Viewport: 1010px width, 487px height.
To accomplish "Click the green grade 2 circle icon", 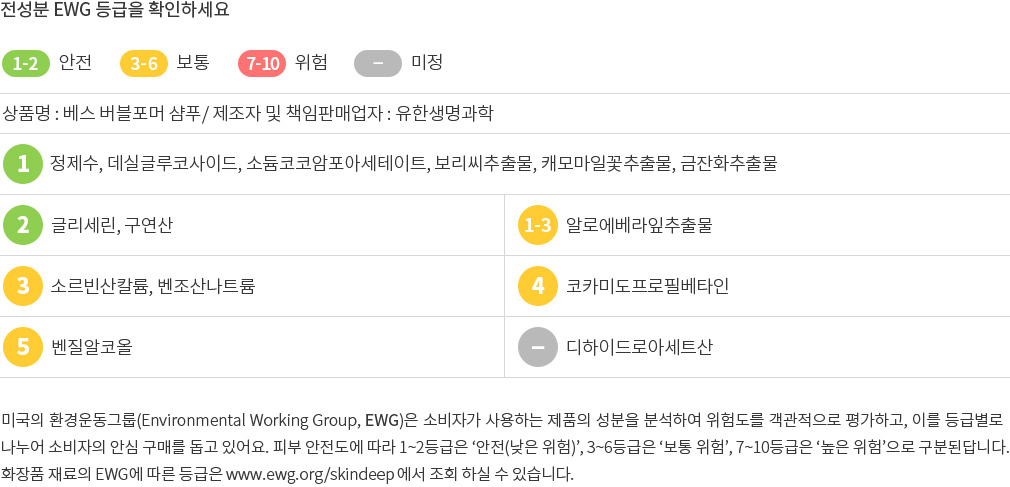I will (x=23, y=225).
